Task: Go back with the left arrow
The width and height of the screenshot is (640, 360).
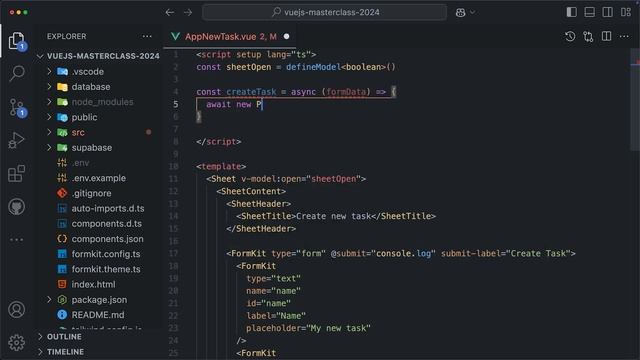Action: [170, 12]
